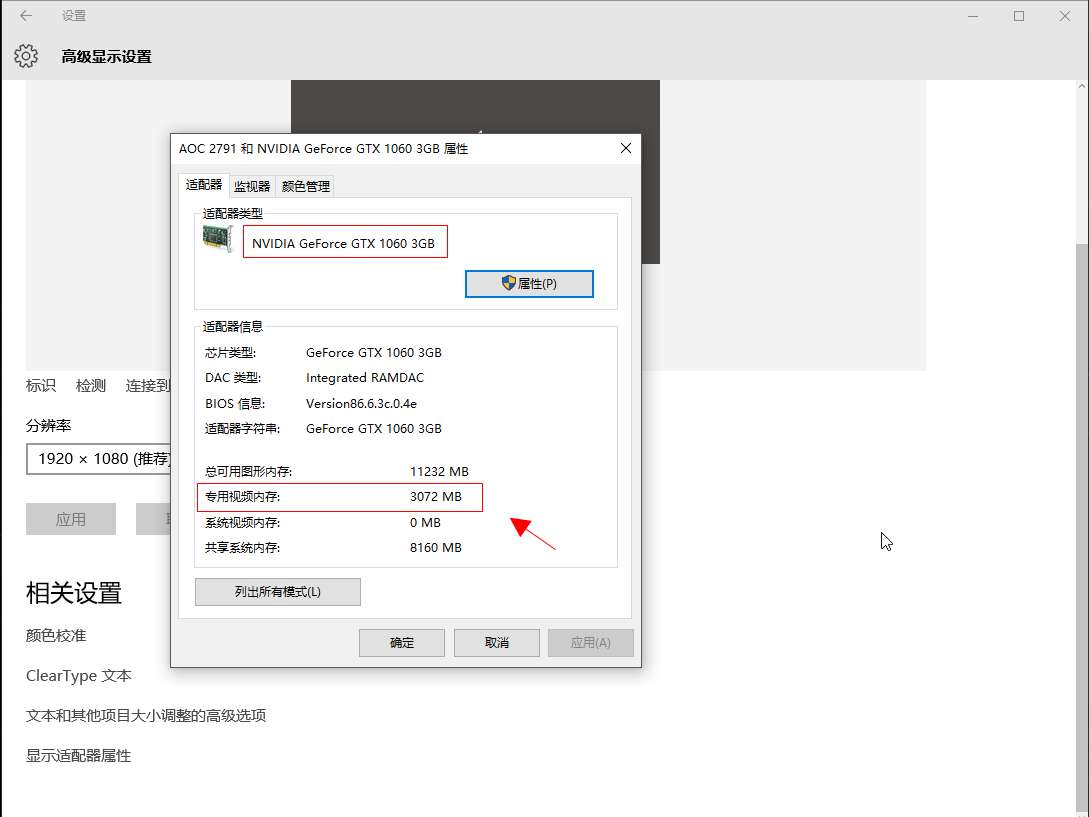1089x817 pixels.
Task: Open the 显示适配器属性 link
Action: (78, 755)
